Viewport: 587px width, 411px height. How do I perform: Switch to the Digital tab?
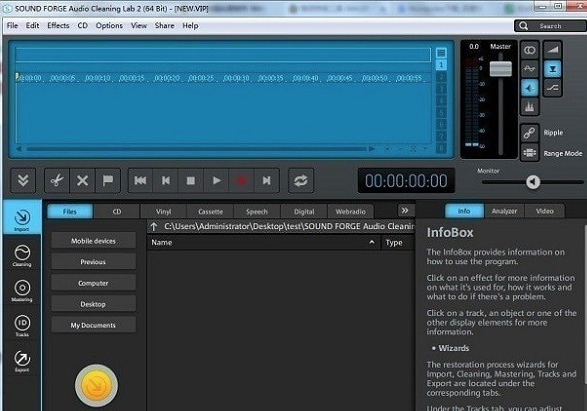coord(304,211)
